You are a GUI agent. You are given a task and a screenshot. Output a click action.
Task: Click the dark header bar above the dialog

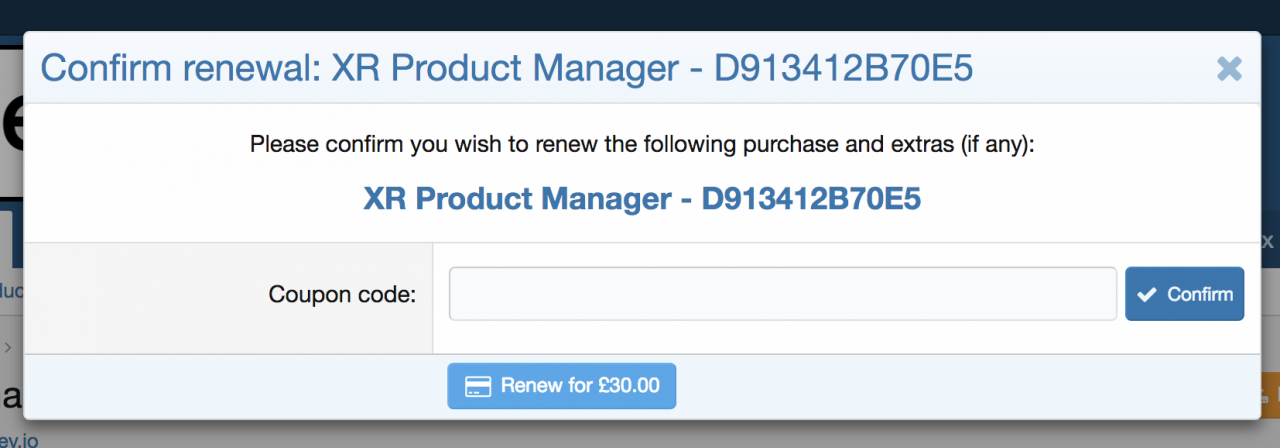coord(640,15)
